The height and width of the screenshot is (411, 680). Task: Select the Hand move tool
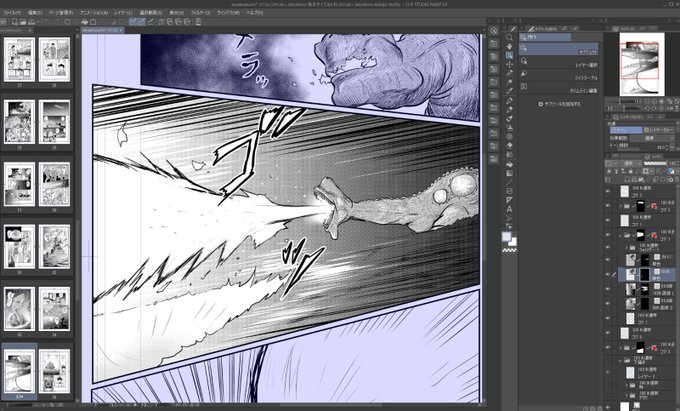pyautogui.click(x=510, y=46)
